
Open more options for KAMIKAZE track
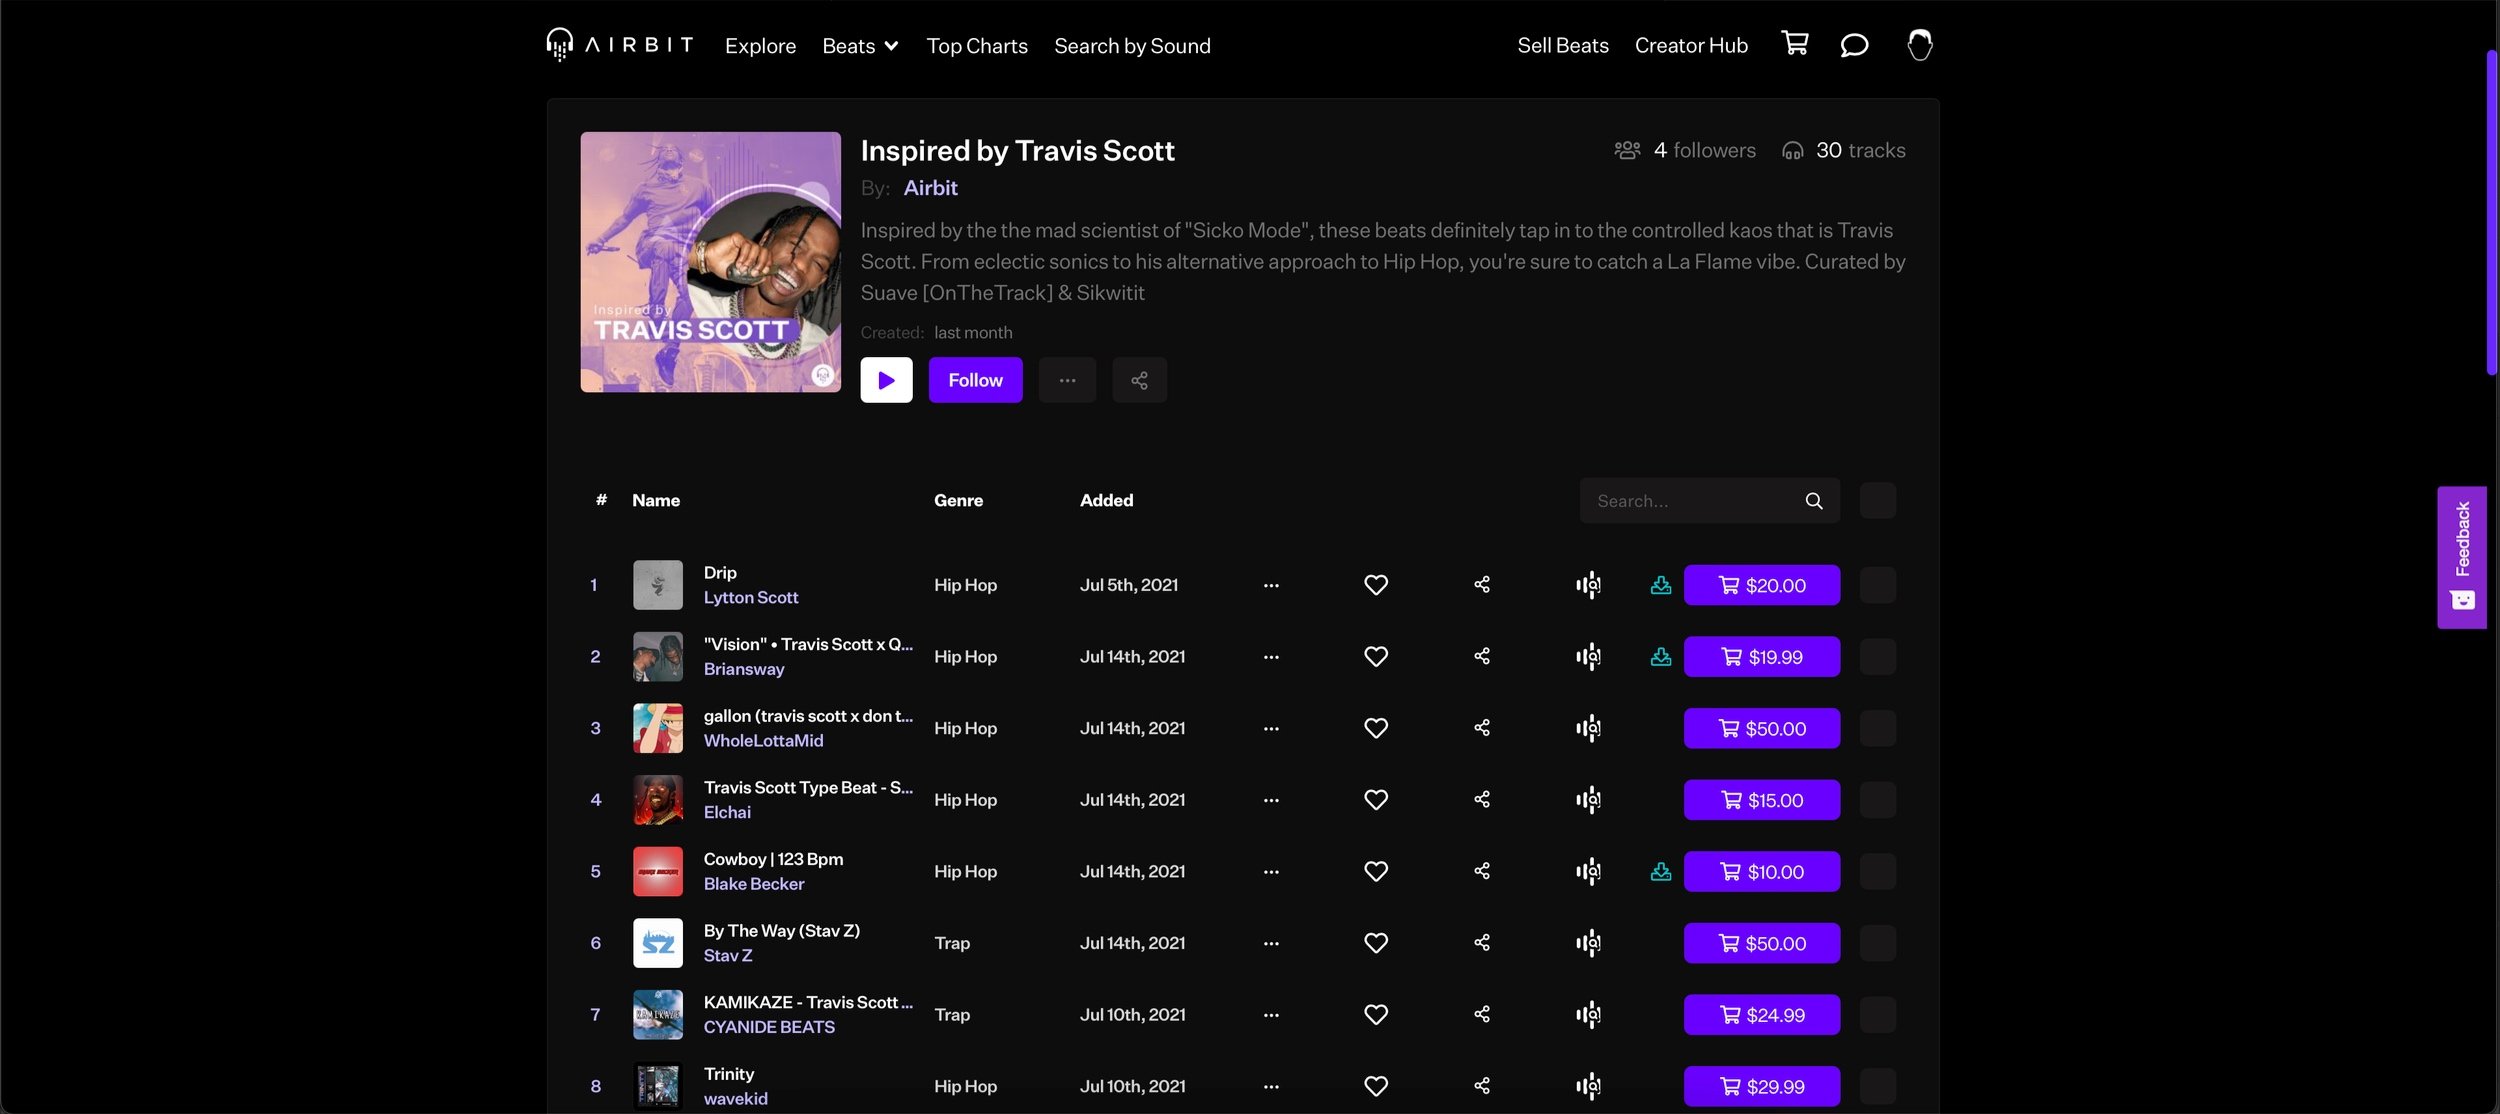pos(1271,1015)
